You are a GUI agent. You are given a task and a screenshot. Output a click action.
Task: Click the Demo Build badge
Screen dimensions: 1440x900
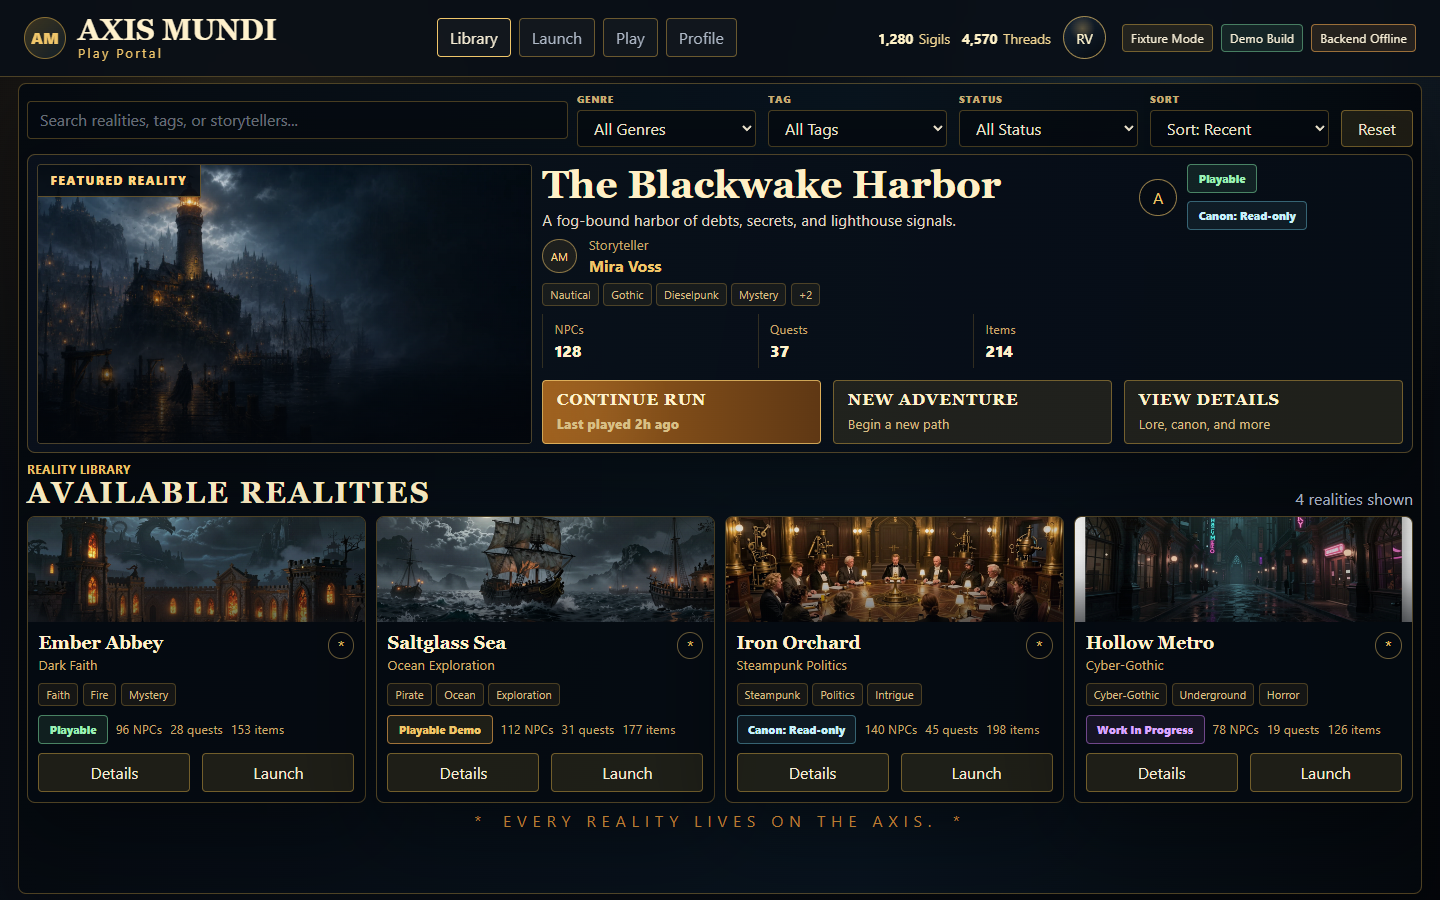coord(1262,38)
